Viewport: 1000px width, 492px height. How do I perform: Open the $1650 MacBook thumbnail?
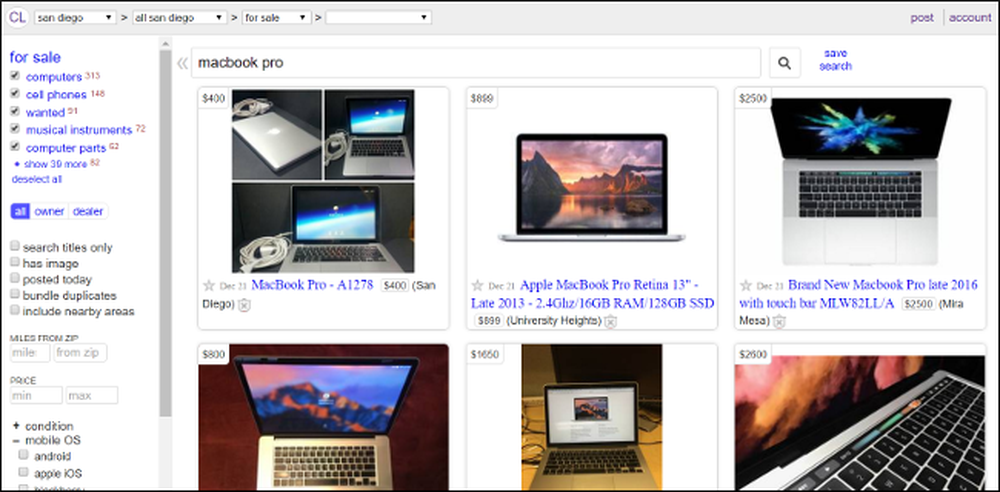(x=592, y=417)
